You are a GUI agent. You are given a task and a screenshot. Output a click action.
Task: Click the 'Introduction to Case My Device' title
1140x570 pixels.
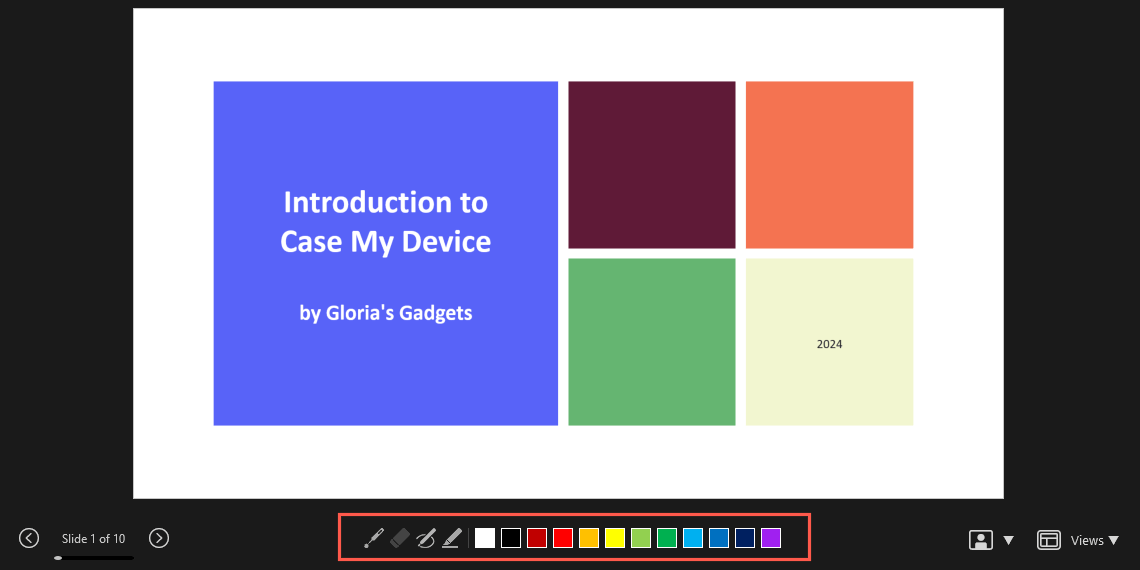pos(385,222)
